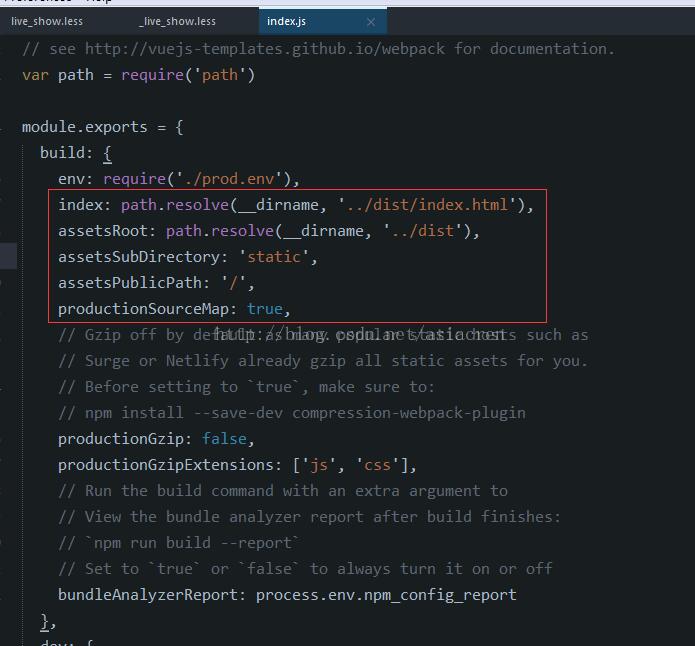The width and height of the screenshot is (695, 646).
Task: Place cursor on 'module.exports = {' line
Action: (x=103, y=127)
